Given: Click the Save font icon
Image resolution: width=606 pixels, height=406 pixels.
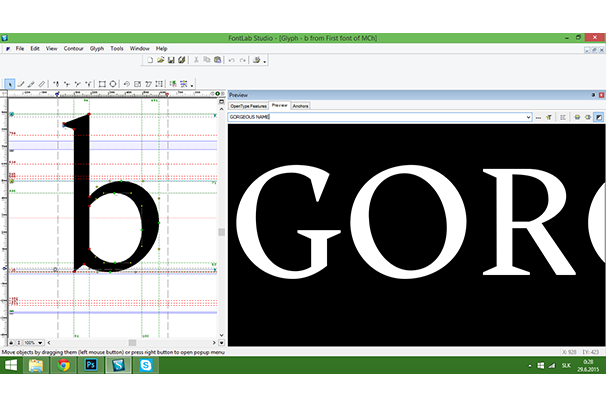Looking at the screenshot, I should (171, 60).
